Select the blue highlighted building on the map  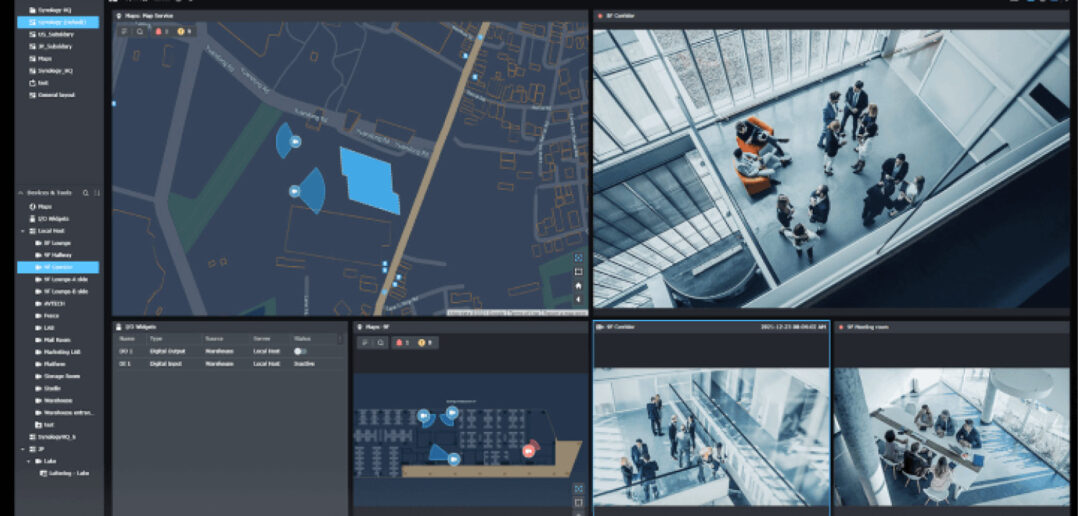[369, 180]
